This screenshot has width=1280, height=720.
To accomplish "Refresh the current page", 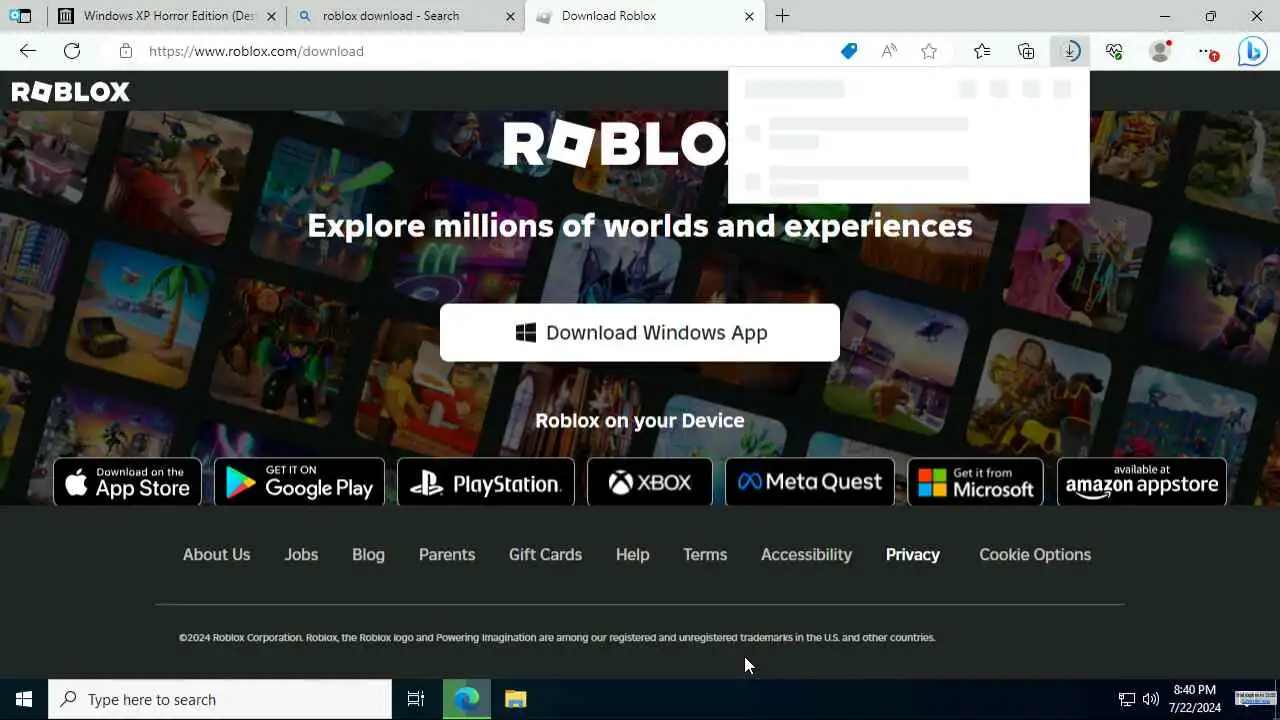I will click(72, 51).
